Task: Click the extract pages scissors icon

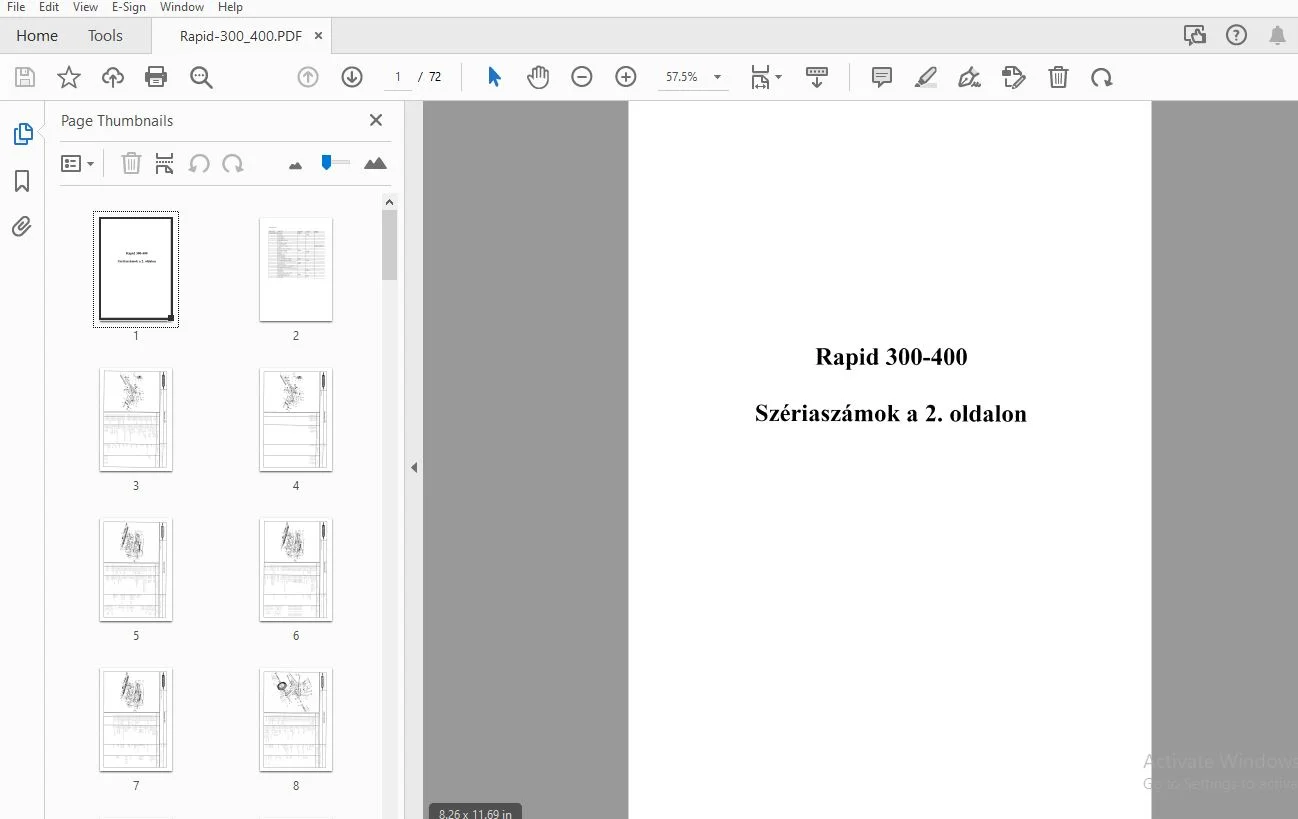Action: coord(165,164)
